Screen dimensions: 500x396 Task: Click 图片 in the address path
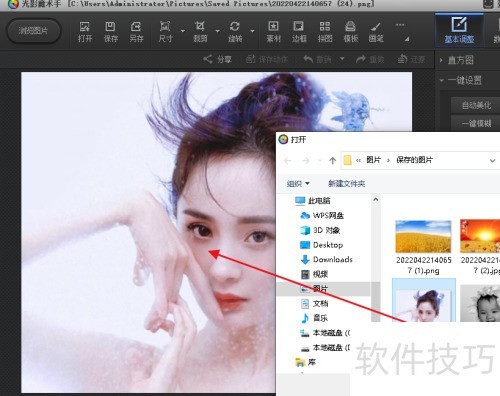pos(373,160)
